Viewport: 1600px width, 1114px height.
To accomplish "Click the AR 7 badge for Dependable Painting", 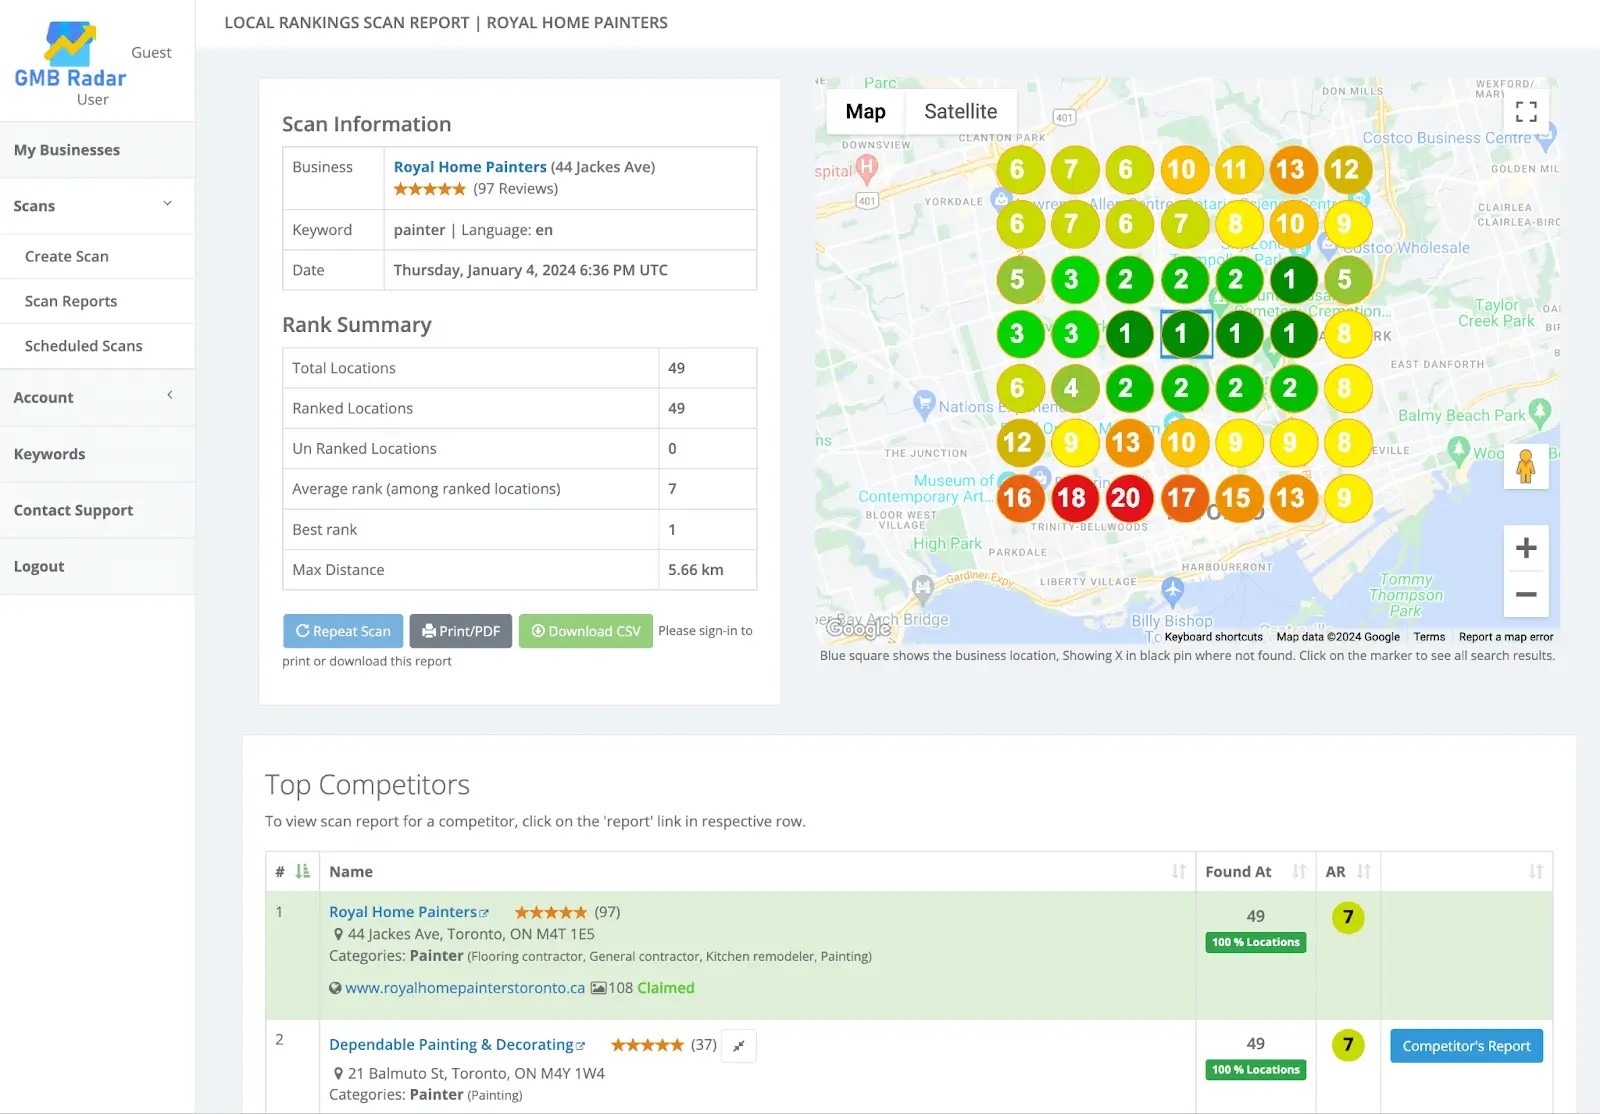I will 1348,1045.
